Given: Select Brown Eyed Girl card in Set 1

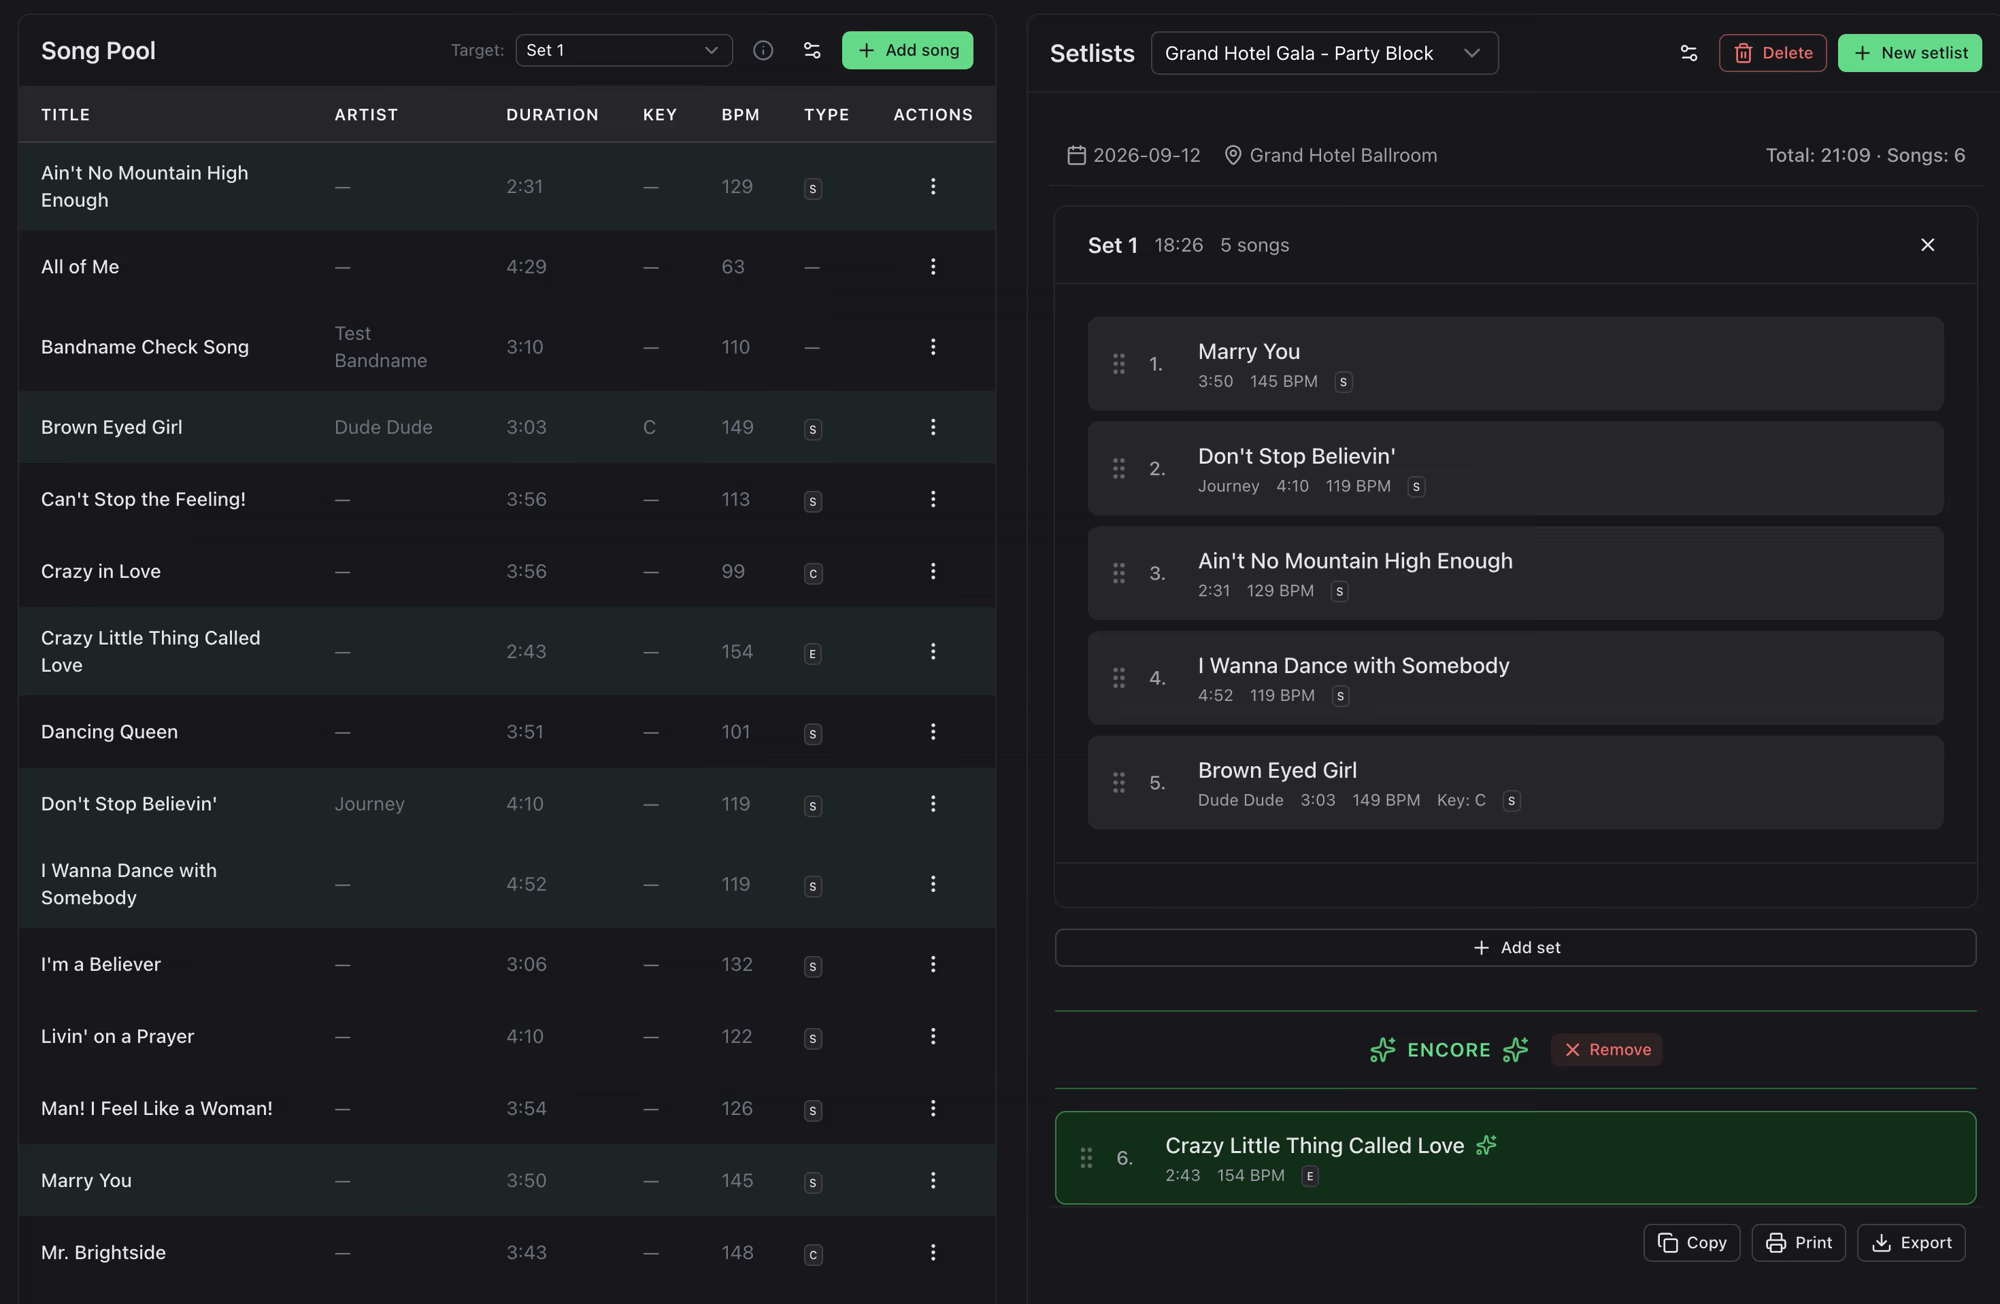Looking at the screenshot, I should (x=1515, y=783).
